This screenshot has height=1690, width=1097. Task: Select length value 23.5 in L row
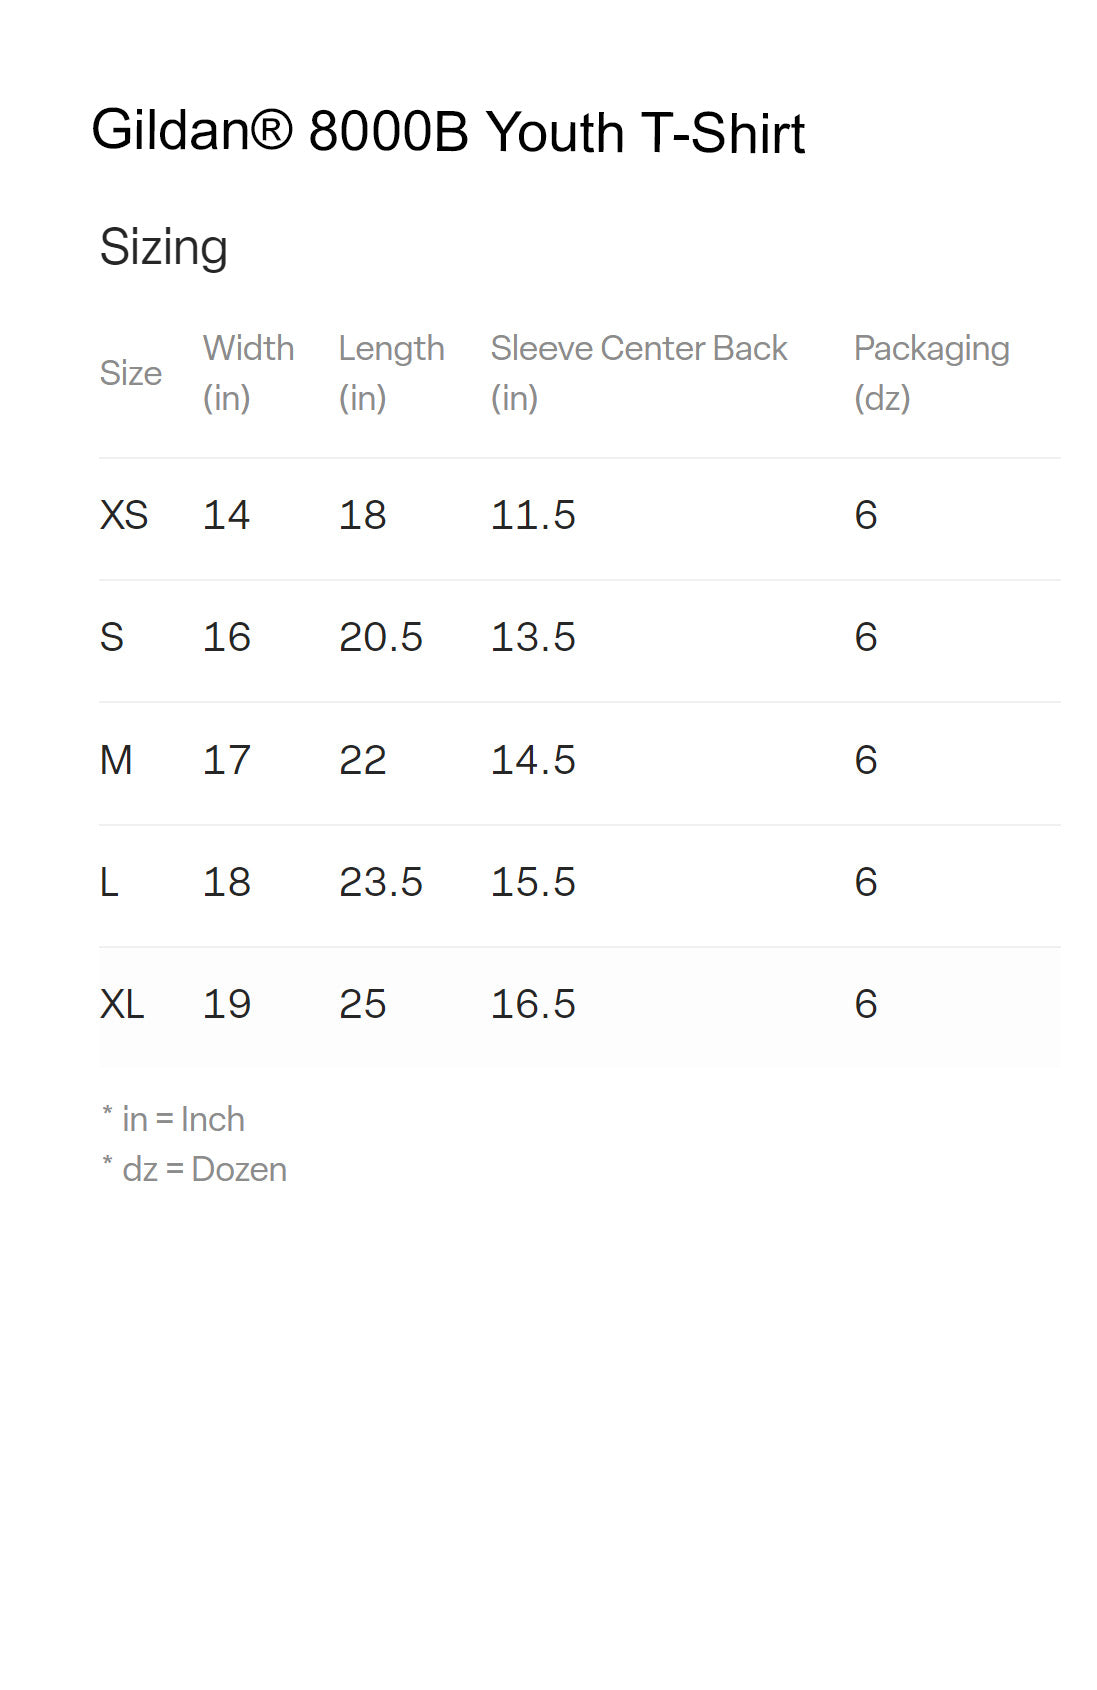381,882
